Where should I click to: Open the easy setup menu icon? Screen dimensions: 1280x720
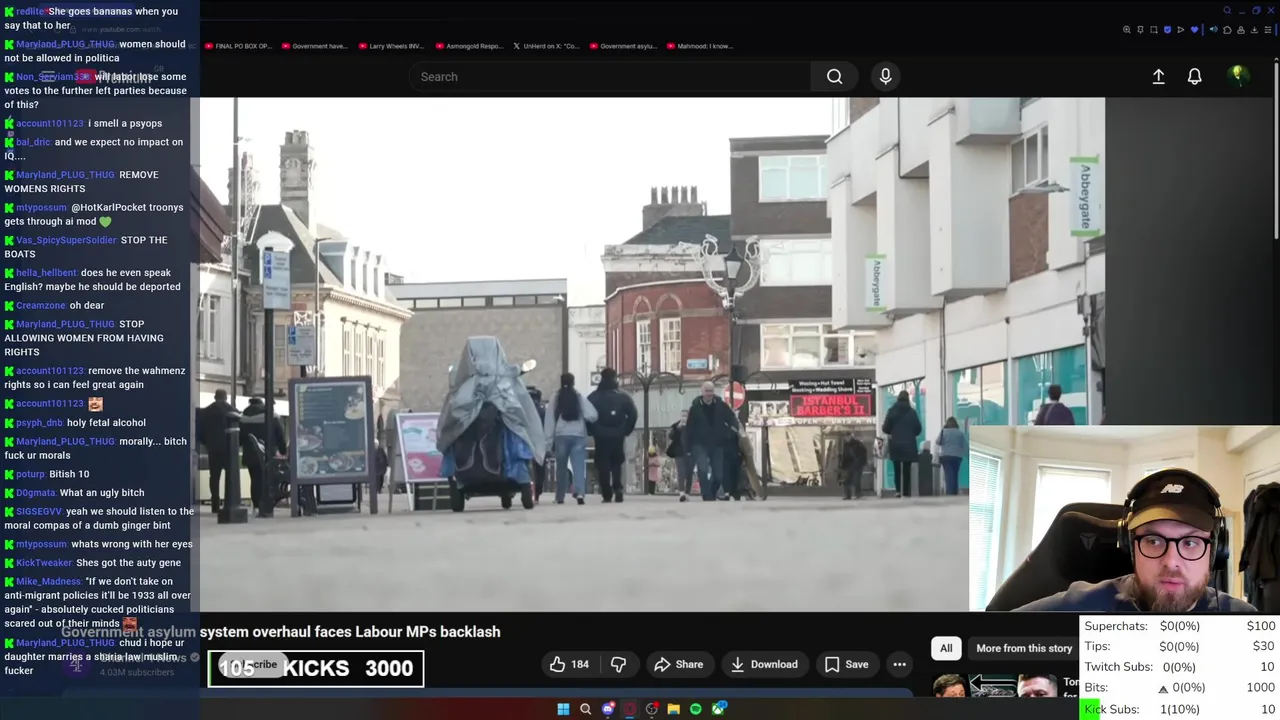click(1268, 30)
